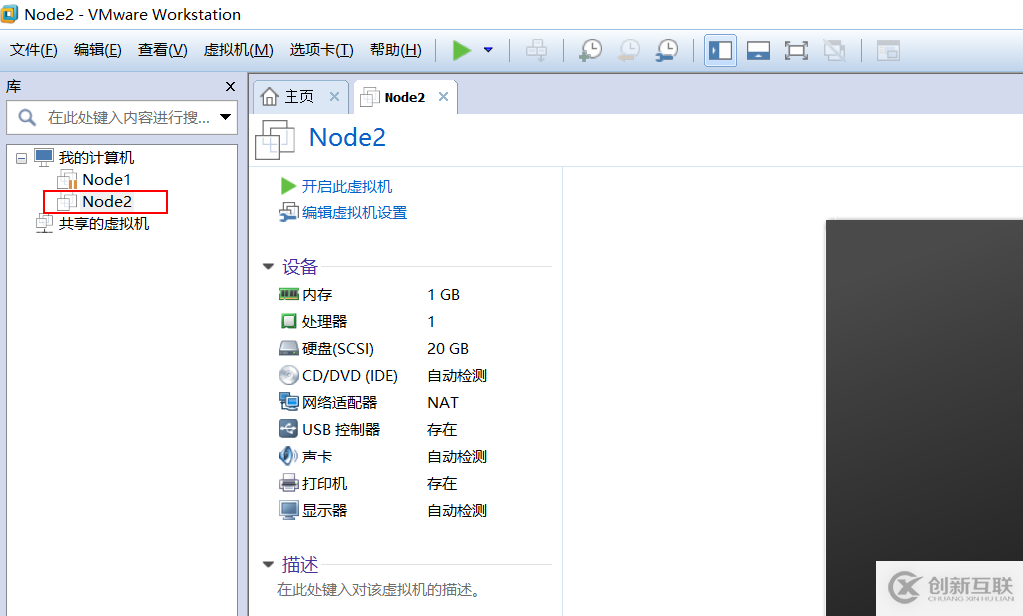This screenshot has height=616, width=1023.
Task: Click the console view icon at toolbar end
Action: point(888,50)
